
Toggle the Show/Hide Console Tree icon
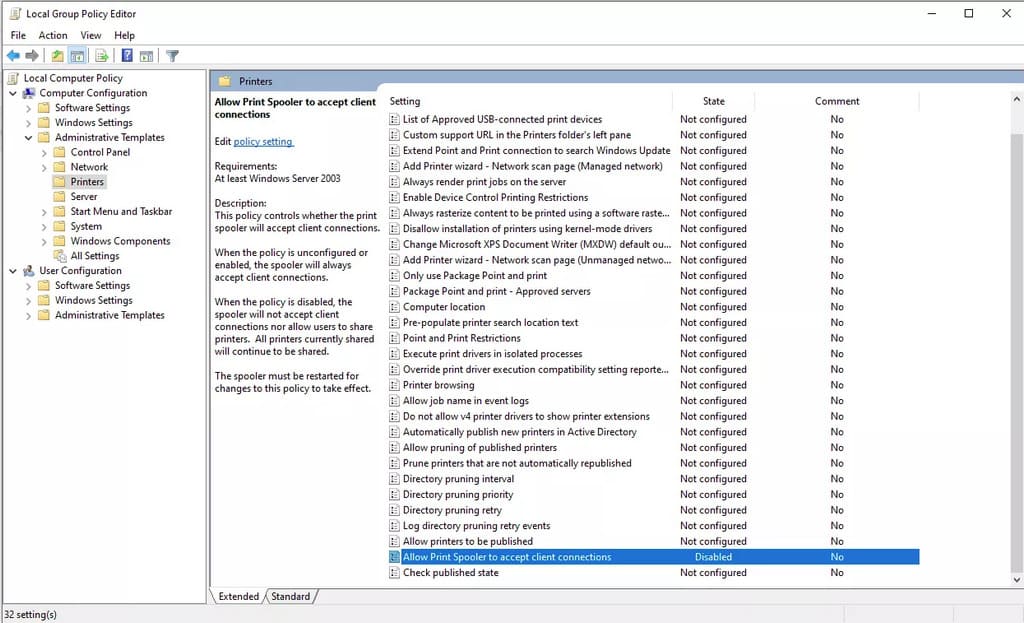point(77,56)
